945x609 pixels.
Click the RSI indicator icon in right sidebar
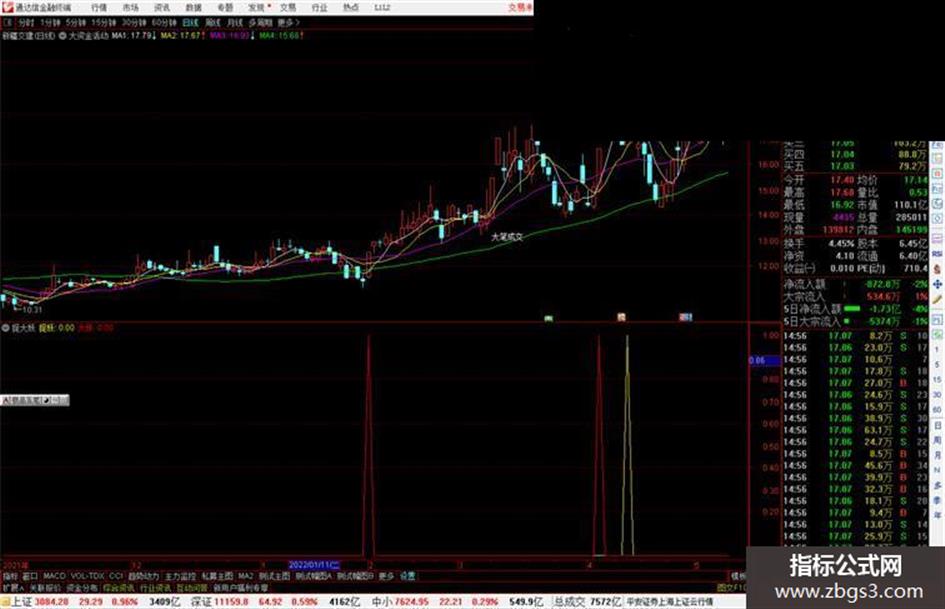click(x=937, y=254)
